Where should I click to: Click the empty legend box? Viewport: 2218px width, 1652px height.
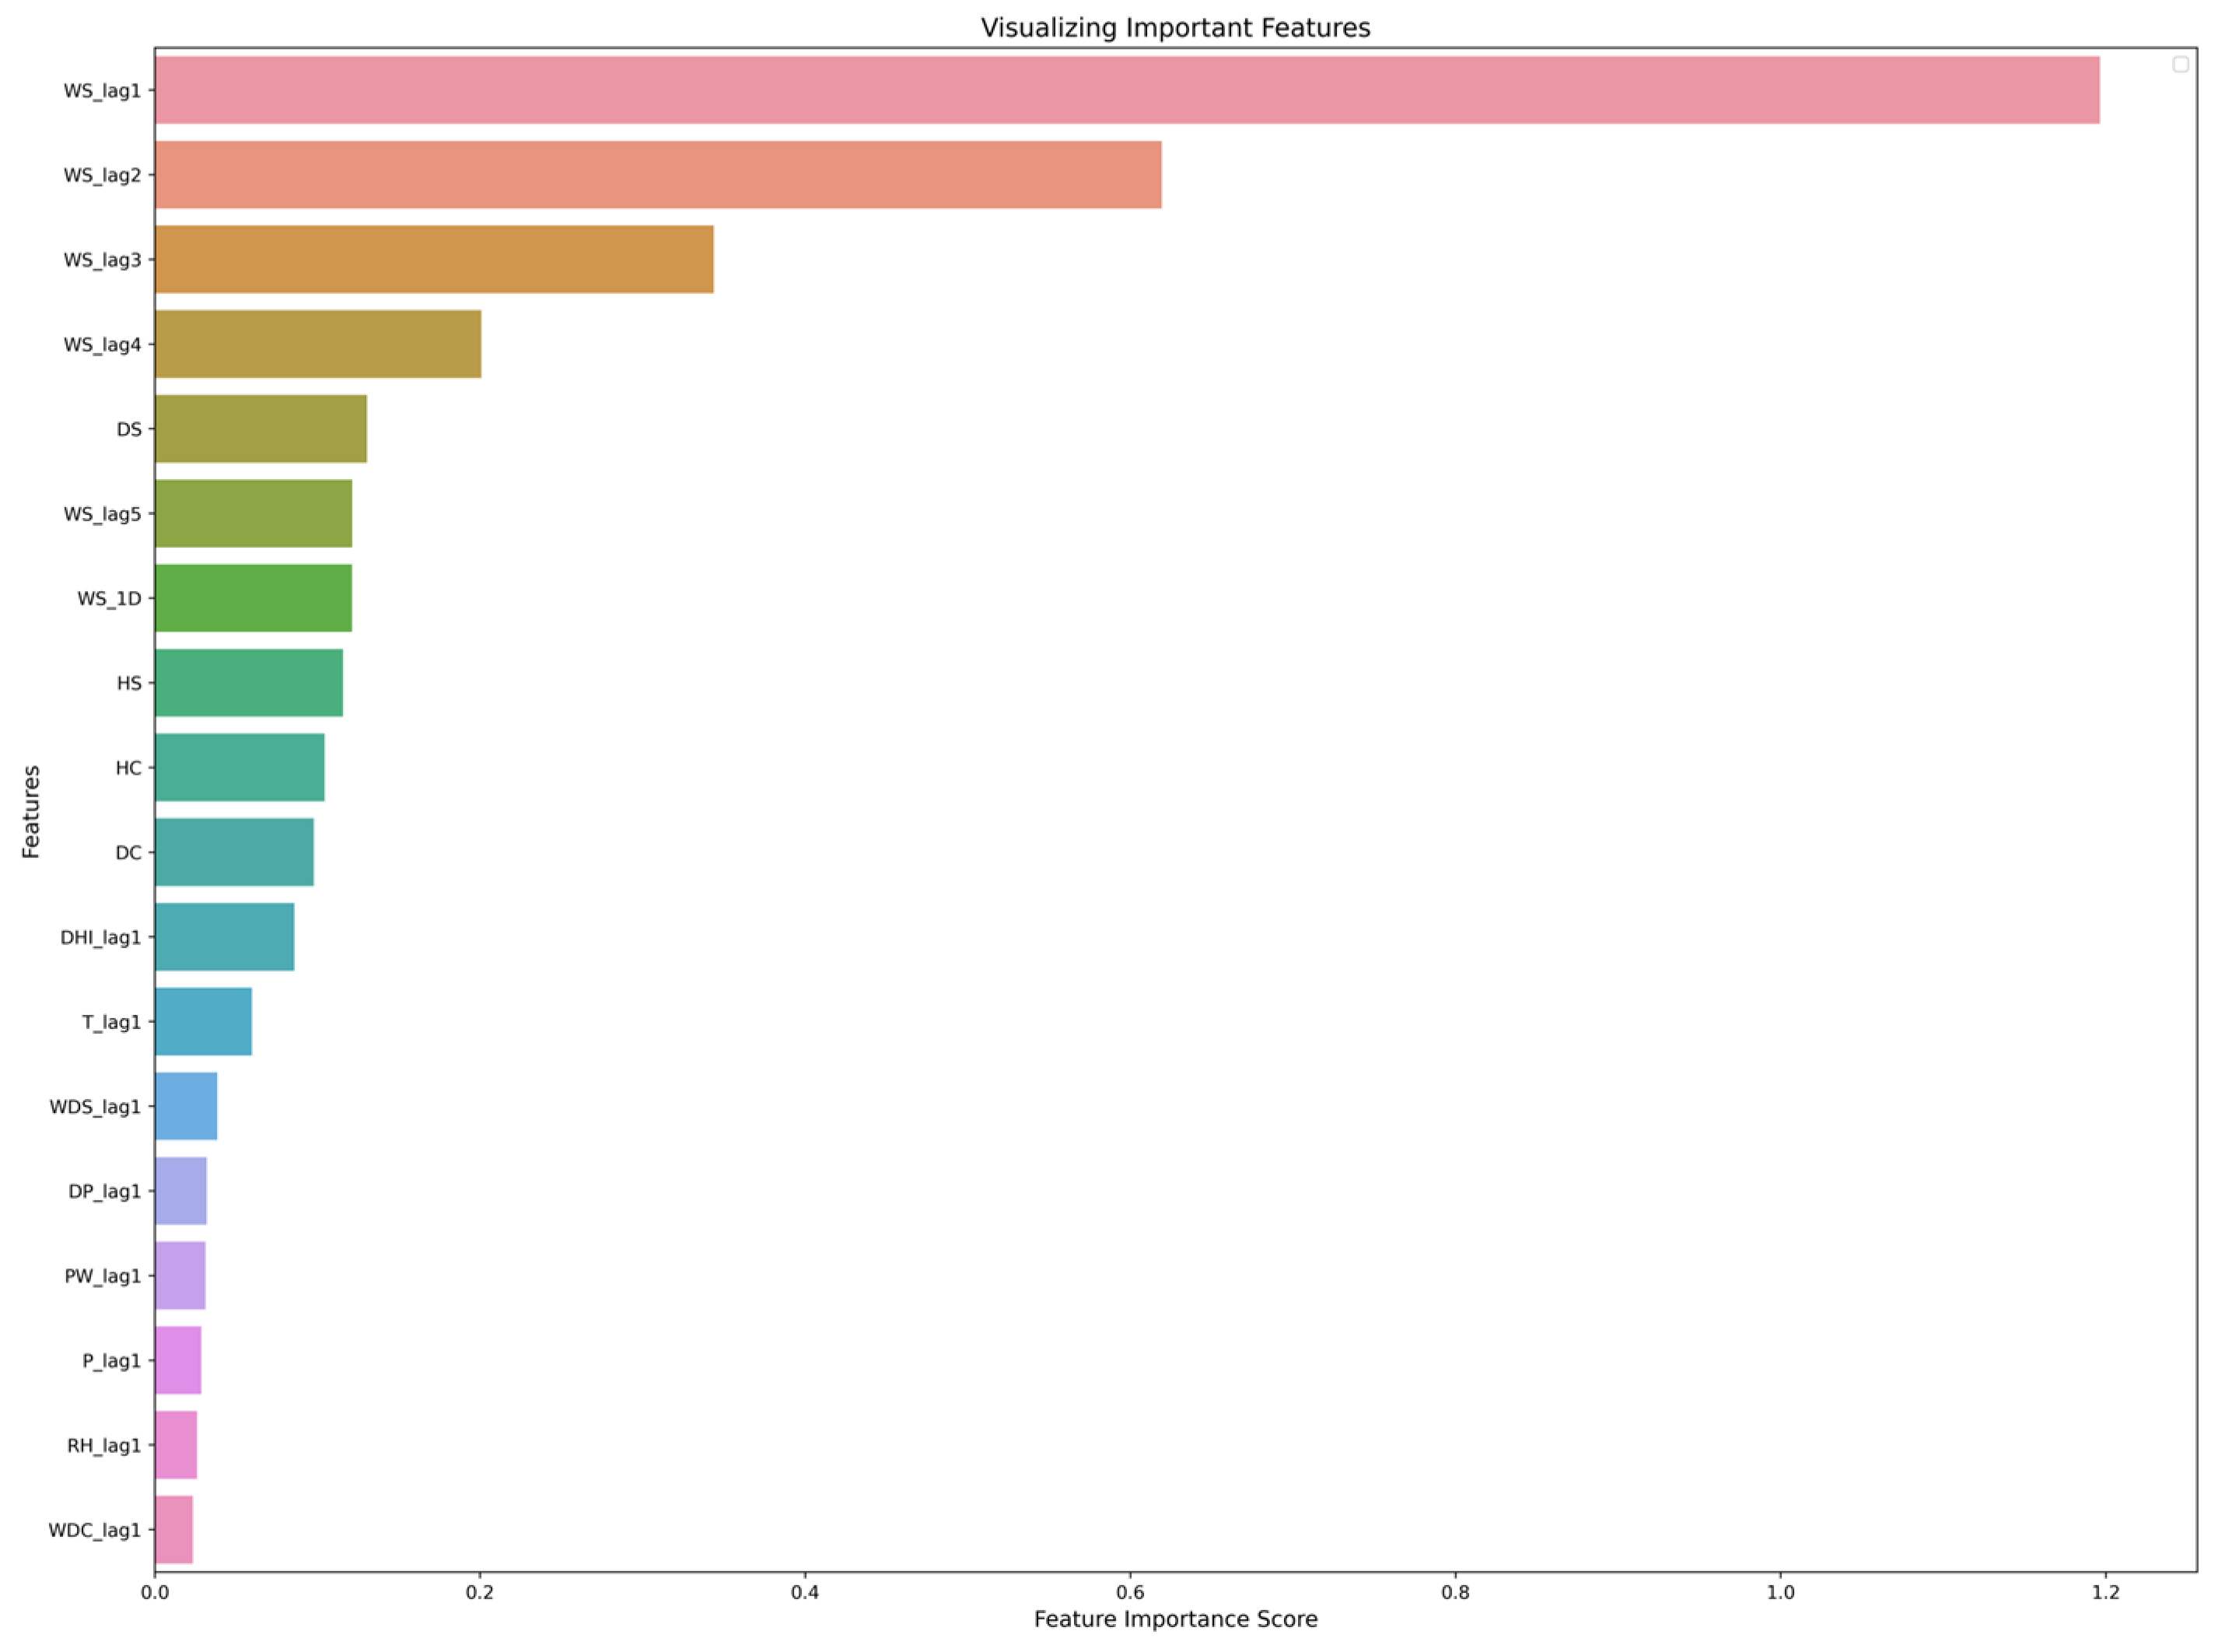[x=2180, y=64]
